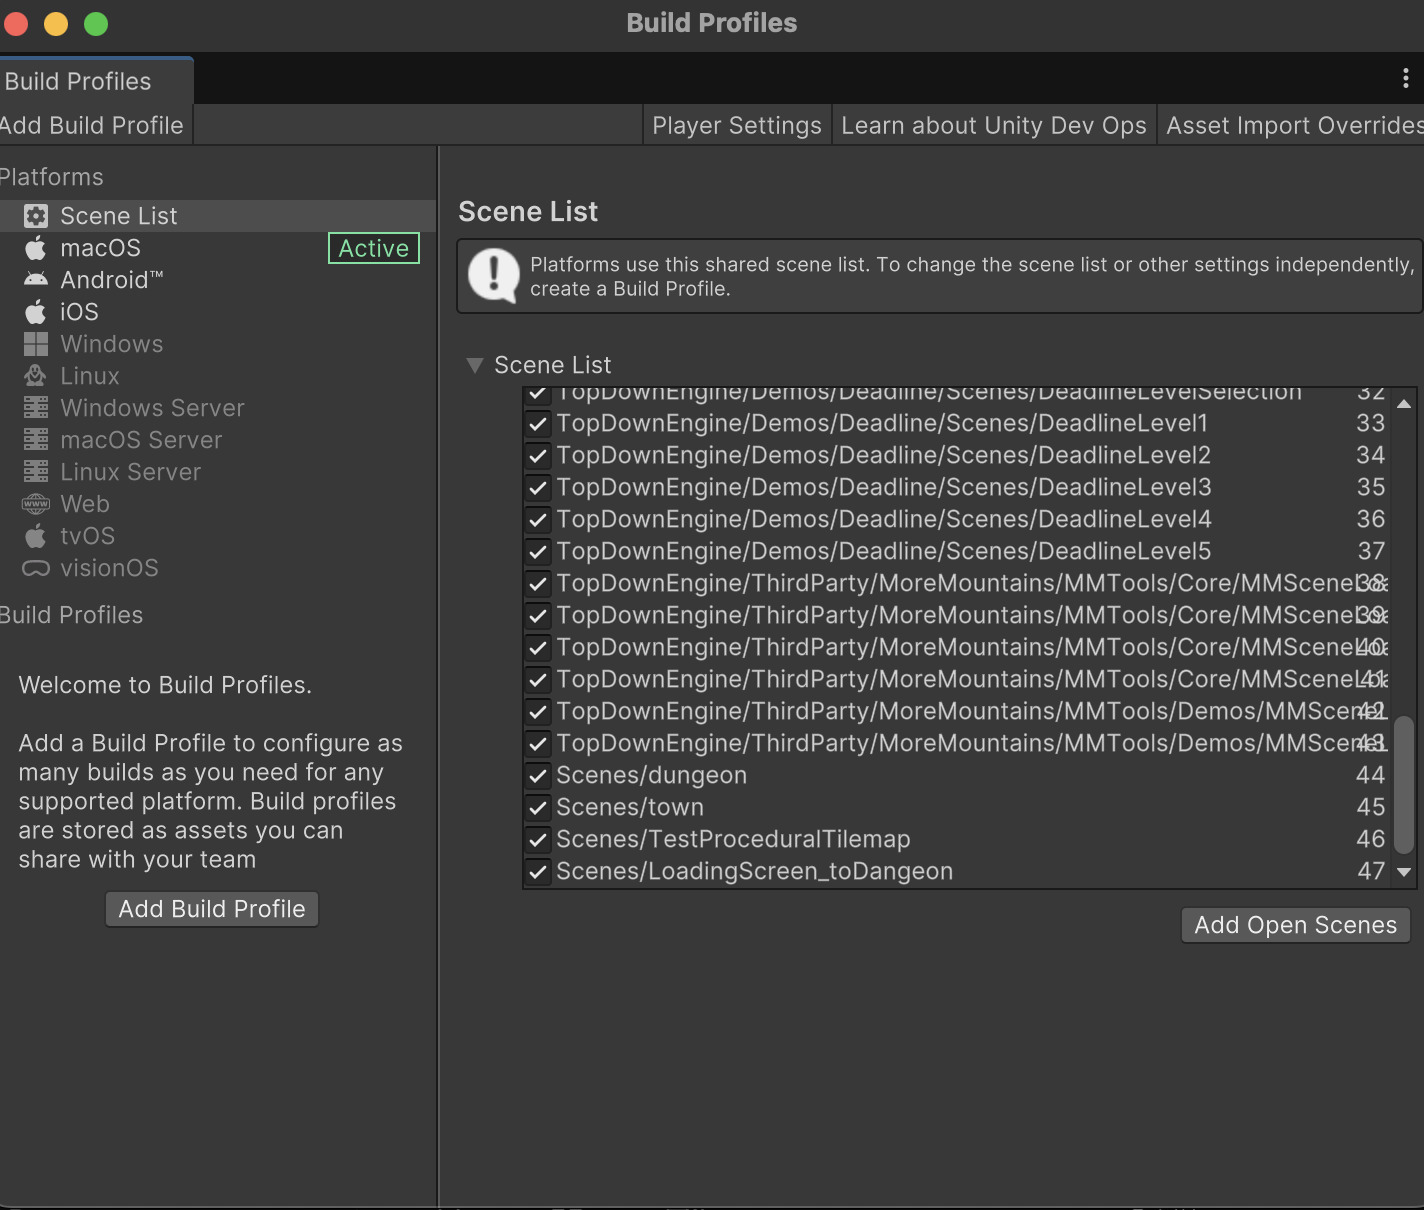The height and width of the screenshot is (1210, 1424).
Task: Select the Linux Server platform
Action: click(218, 472)
